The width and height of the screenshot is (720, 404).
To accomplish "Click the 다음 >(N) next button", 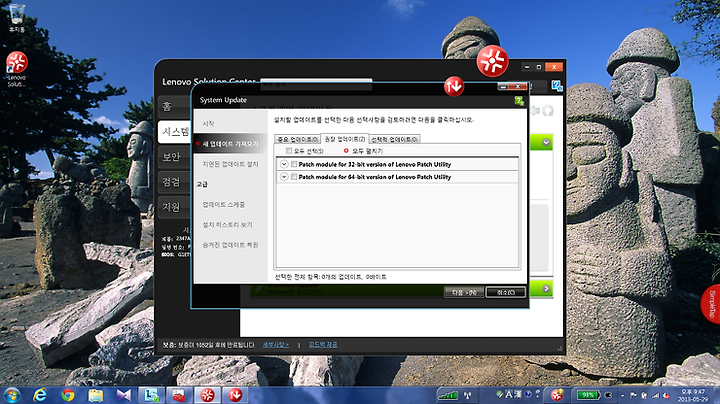I will [464, 292].
